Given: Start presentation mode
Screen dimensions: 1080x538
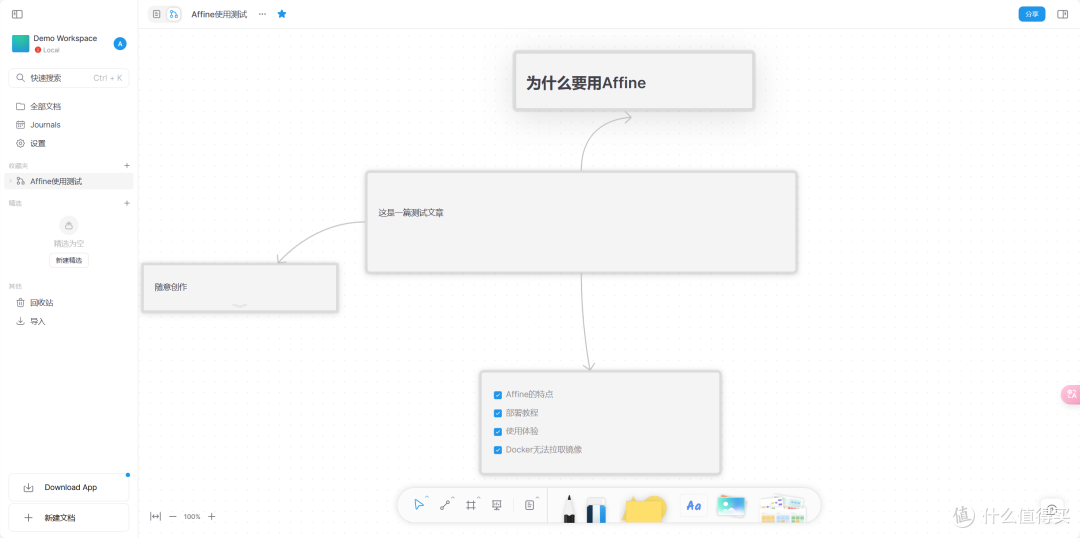Looking at the screenshot, I should [x=497, y=505].
